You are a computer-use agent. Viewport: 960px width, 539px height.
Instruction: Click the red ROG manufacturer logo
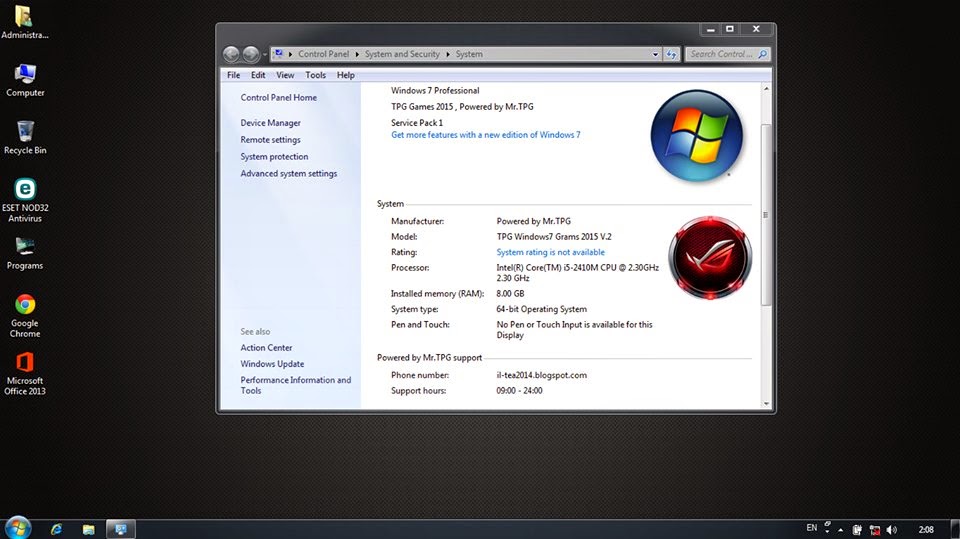coord(710,257)
